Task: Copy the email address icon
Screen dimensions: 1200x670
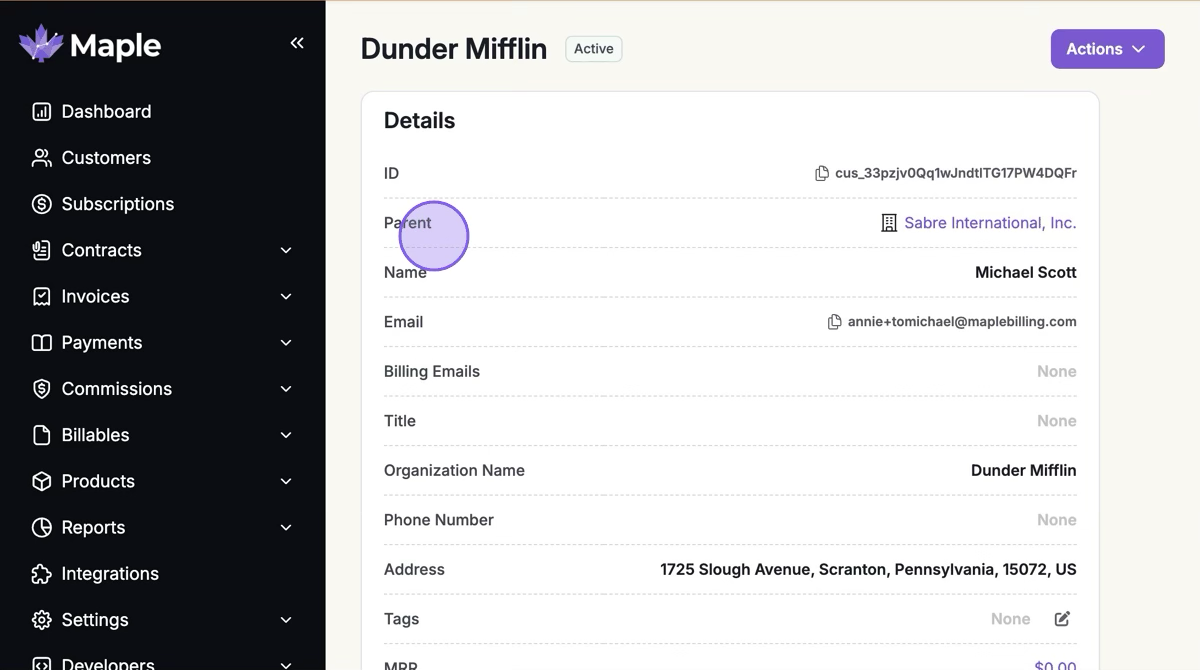Action: pos(834,322)
